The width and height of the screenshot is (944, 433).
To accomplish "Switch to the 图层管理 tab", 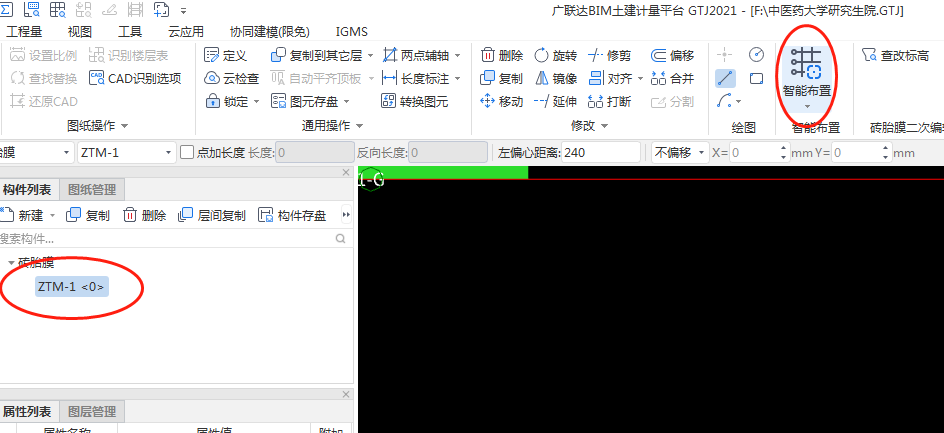I will [92, 412].
